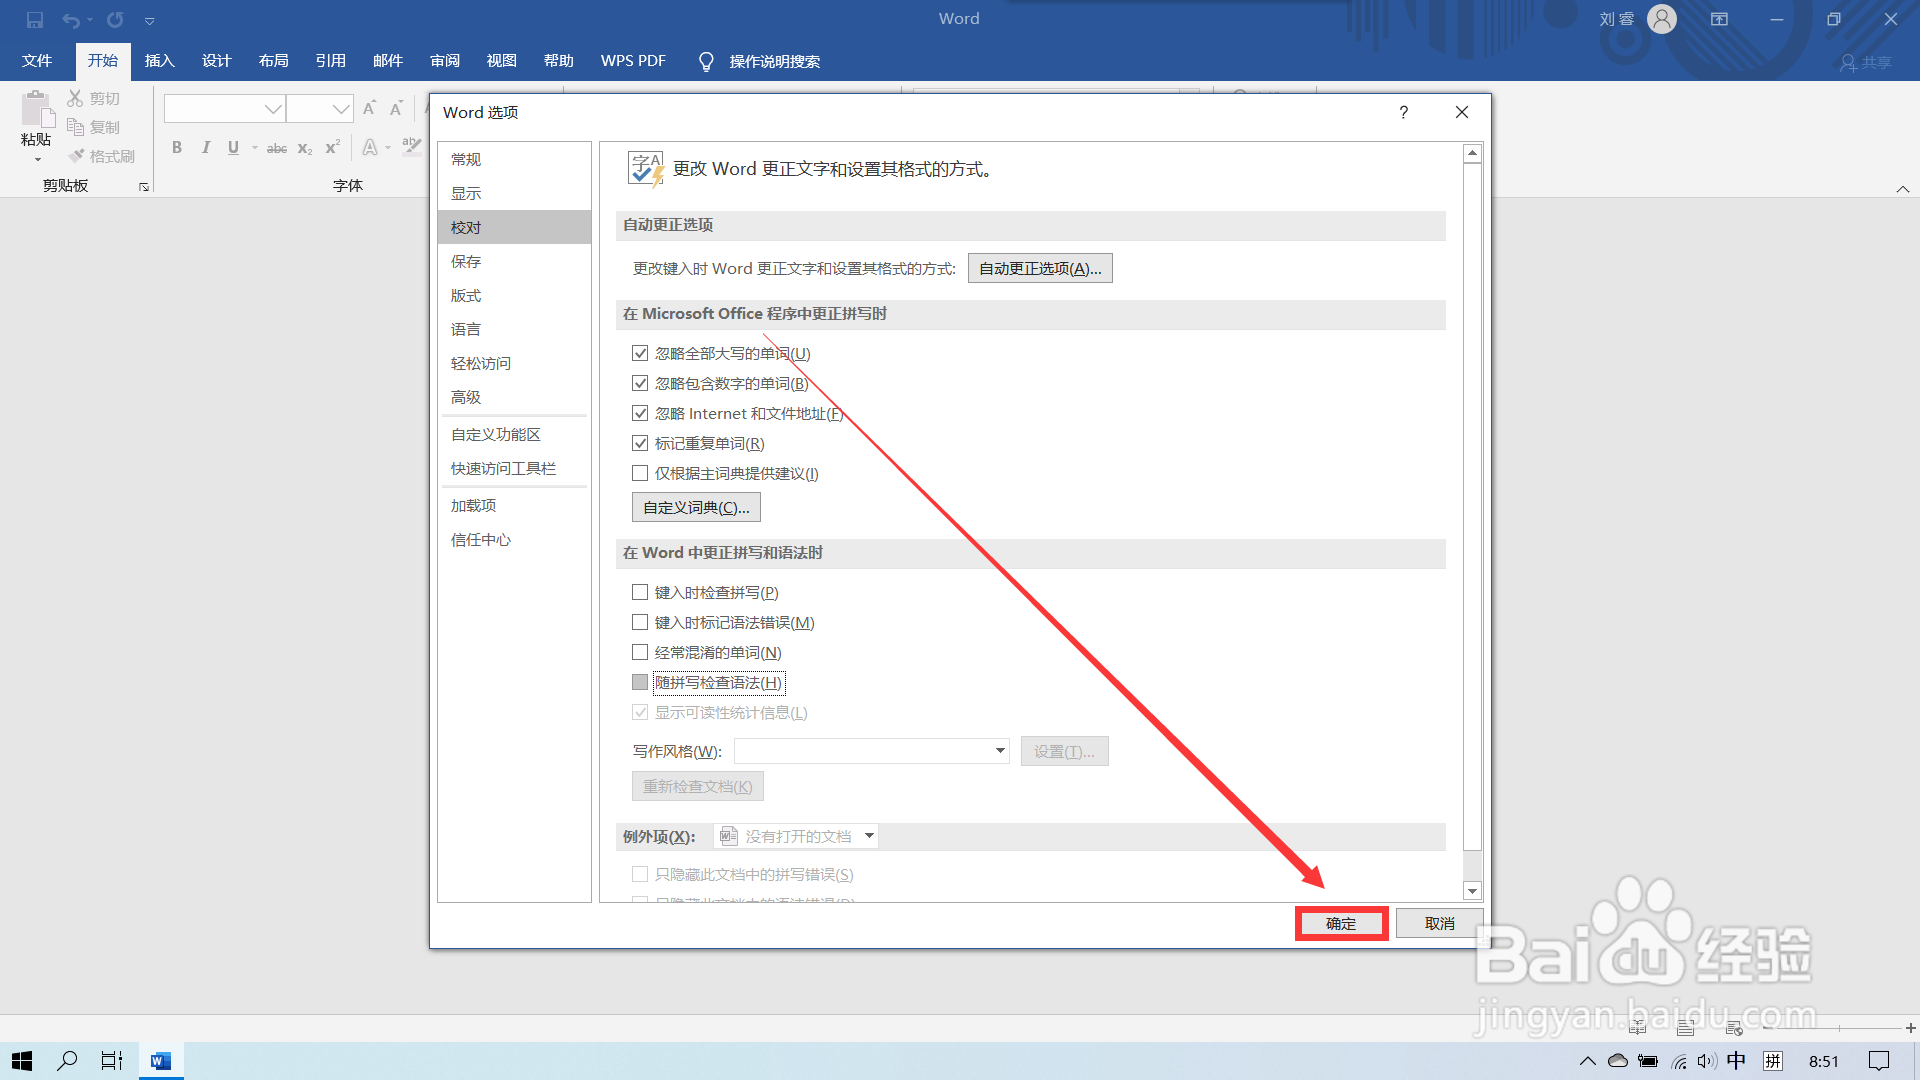Screen dimensions: 1920x1080
Task: Show hidden tray icons chevron
Action: [1587, 1061]
